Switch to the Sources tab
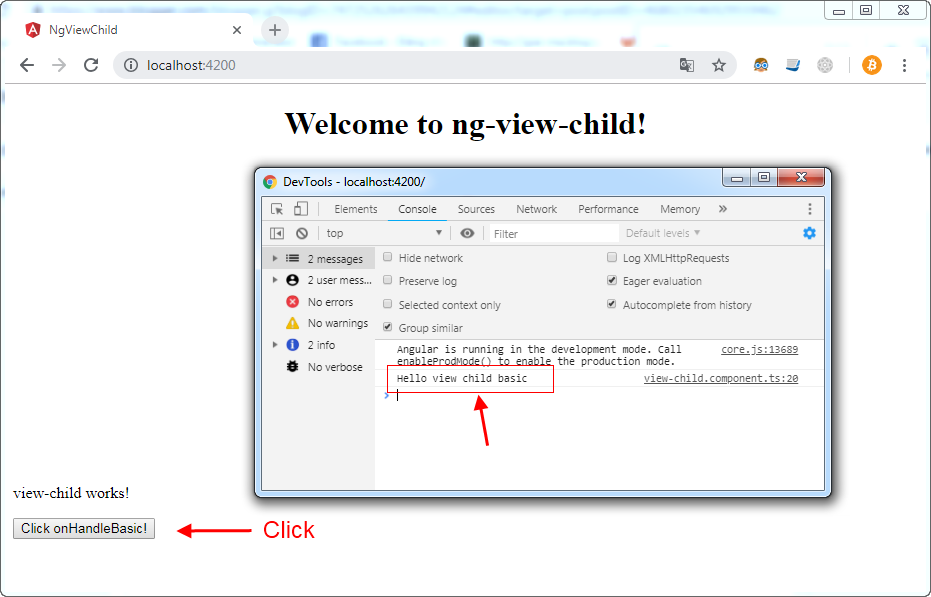 (477, 209)
